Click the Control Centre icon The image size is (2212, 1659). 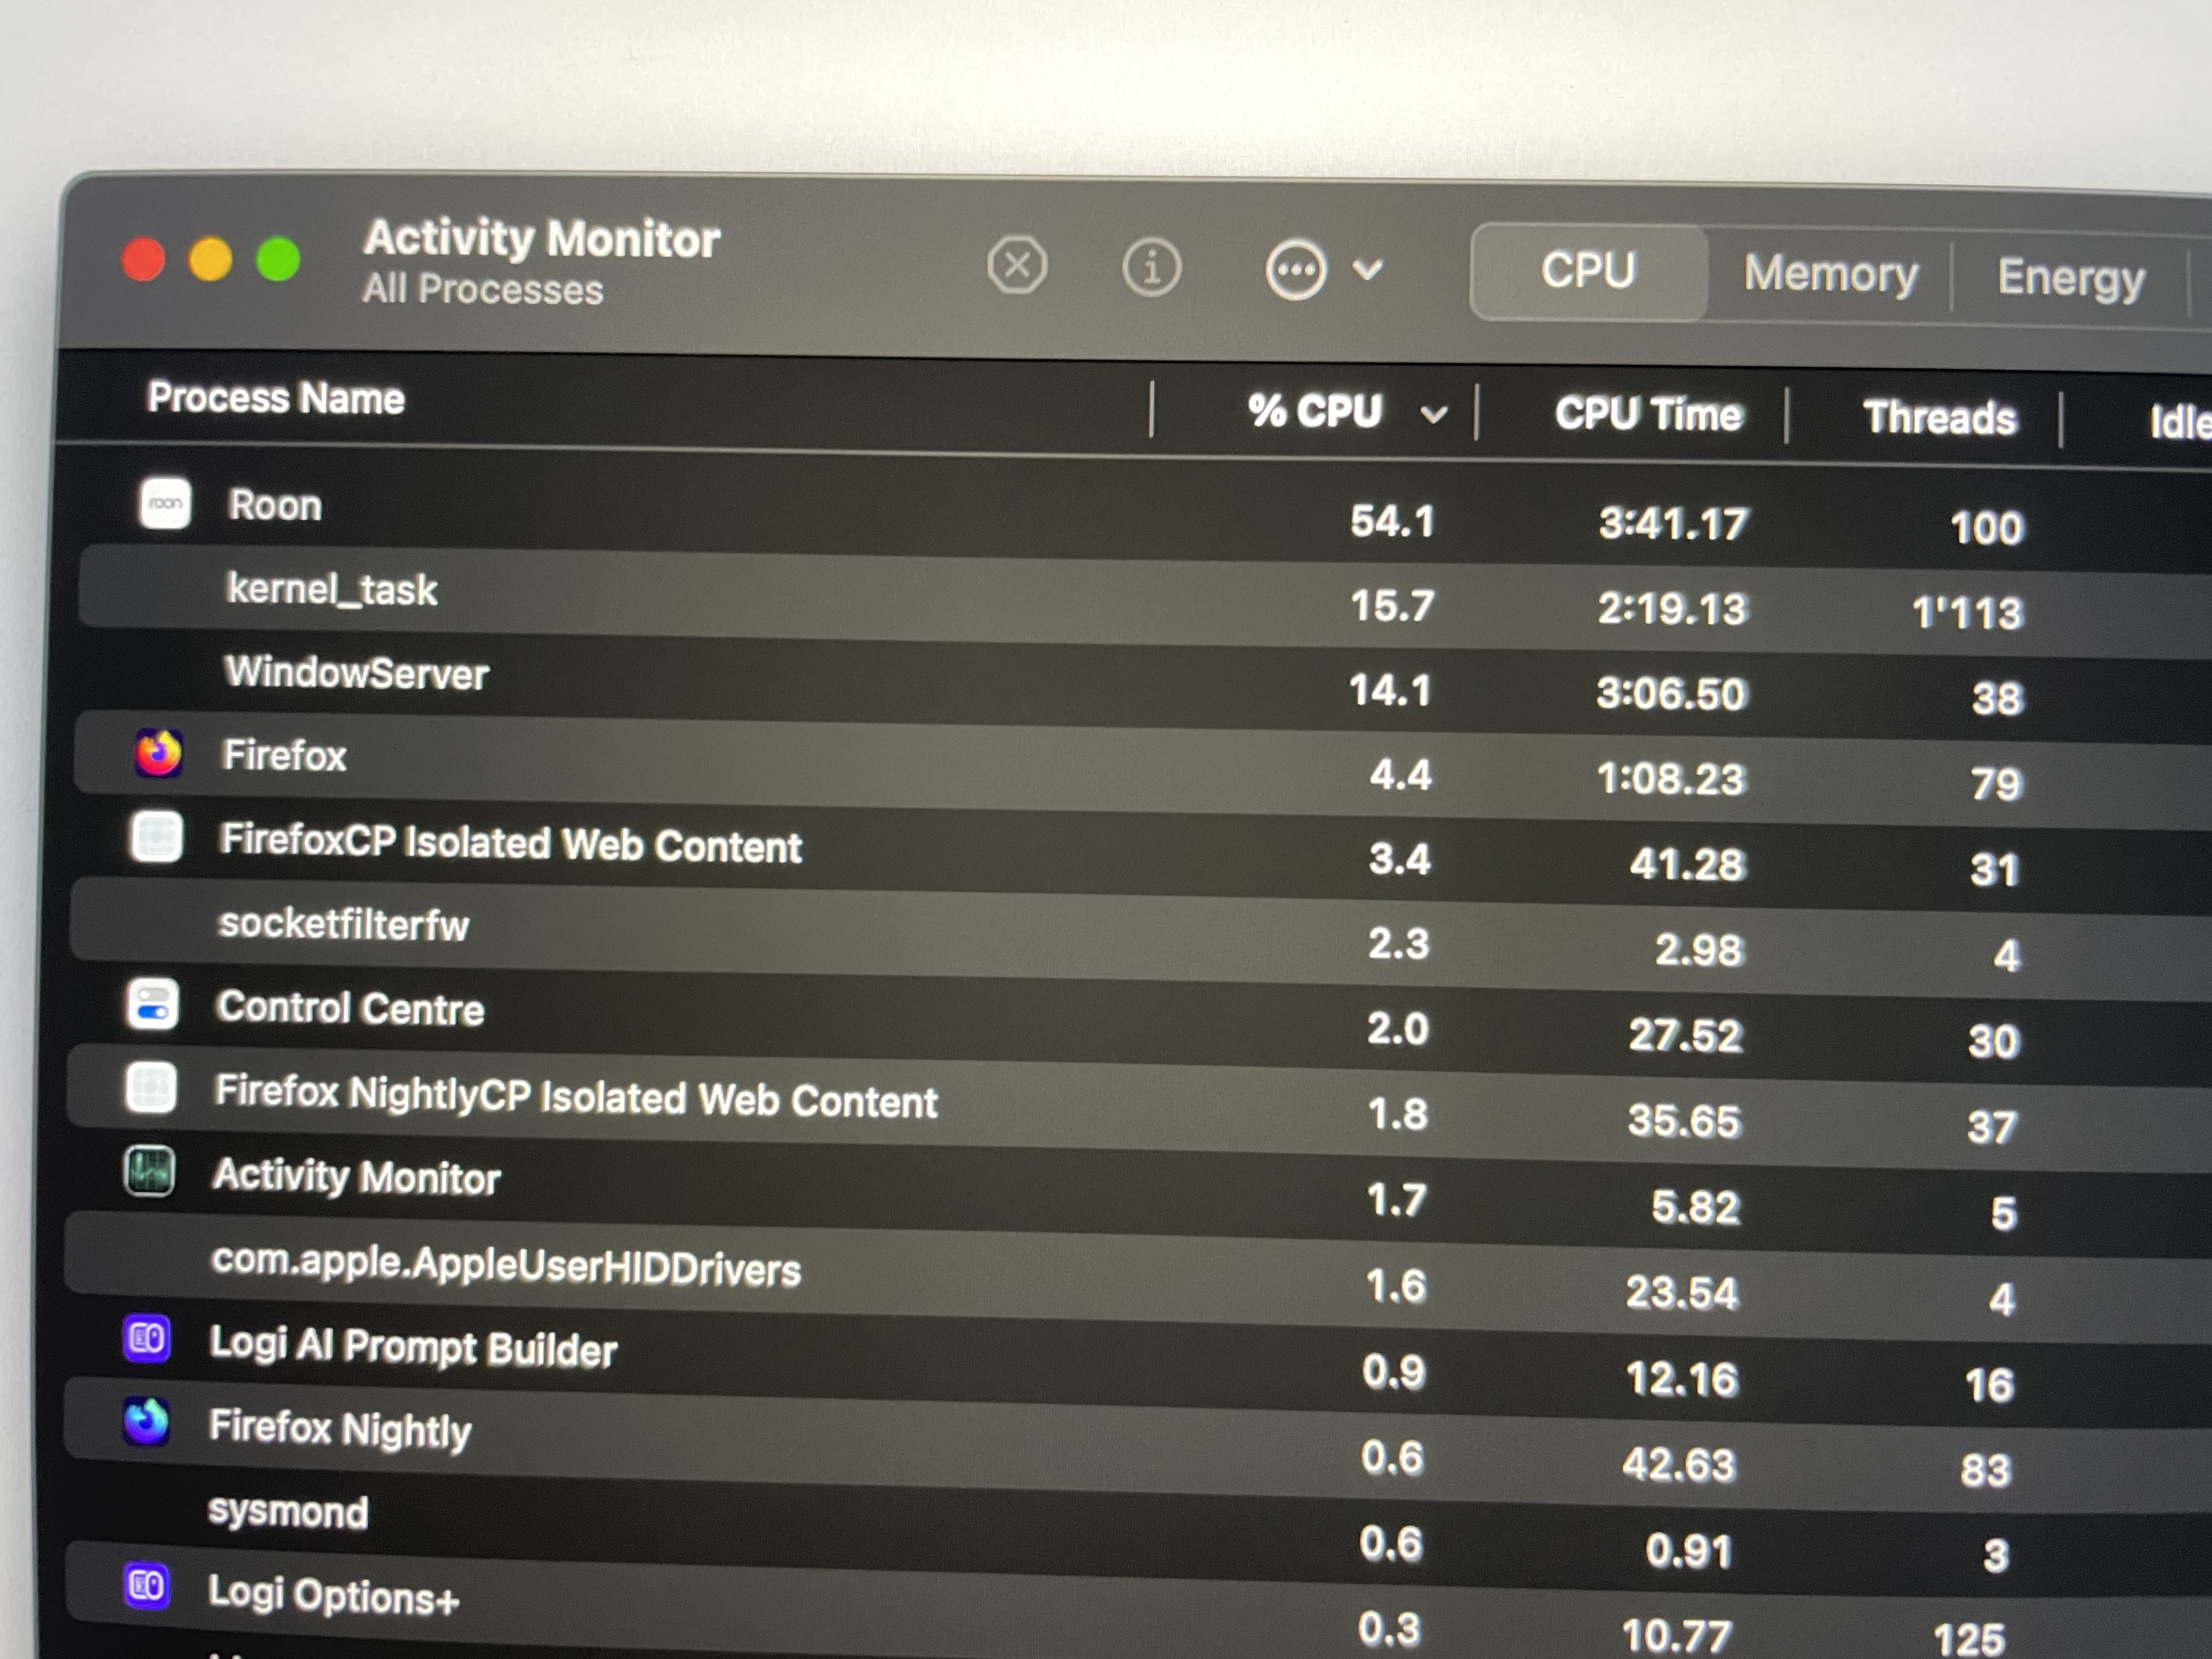pos(153,1004)
